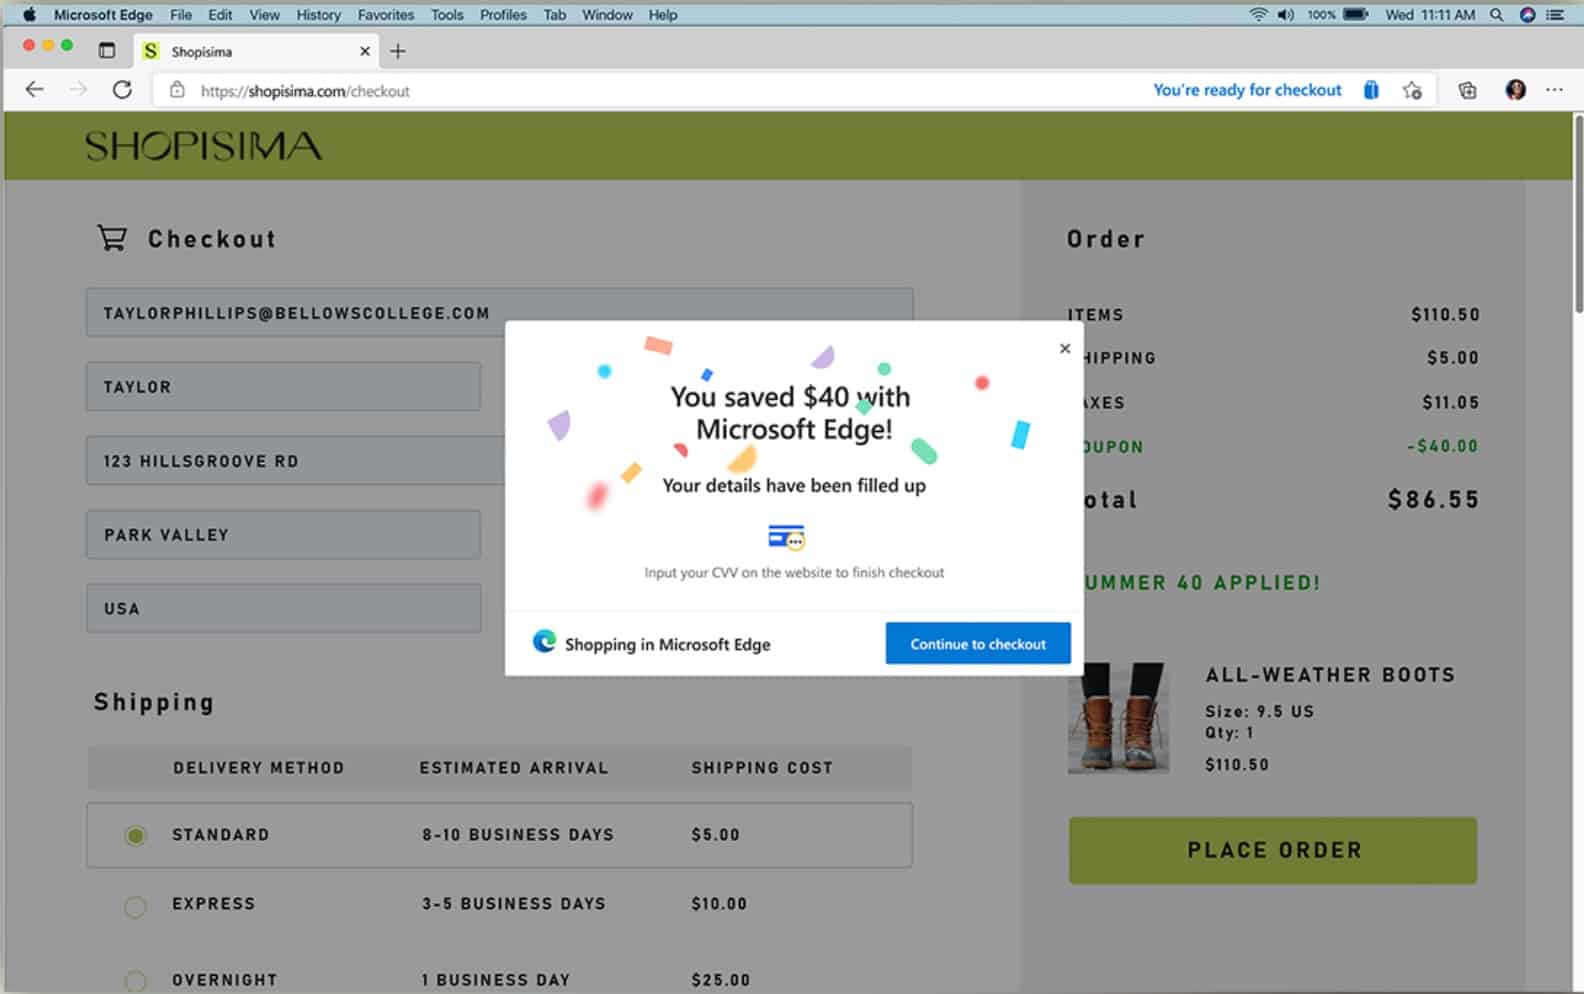Close the Shopisima tab
The image size is (1584, 994).
pos(365,51)
